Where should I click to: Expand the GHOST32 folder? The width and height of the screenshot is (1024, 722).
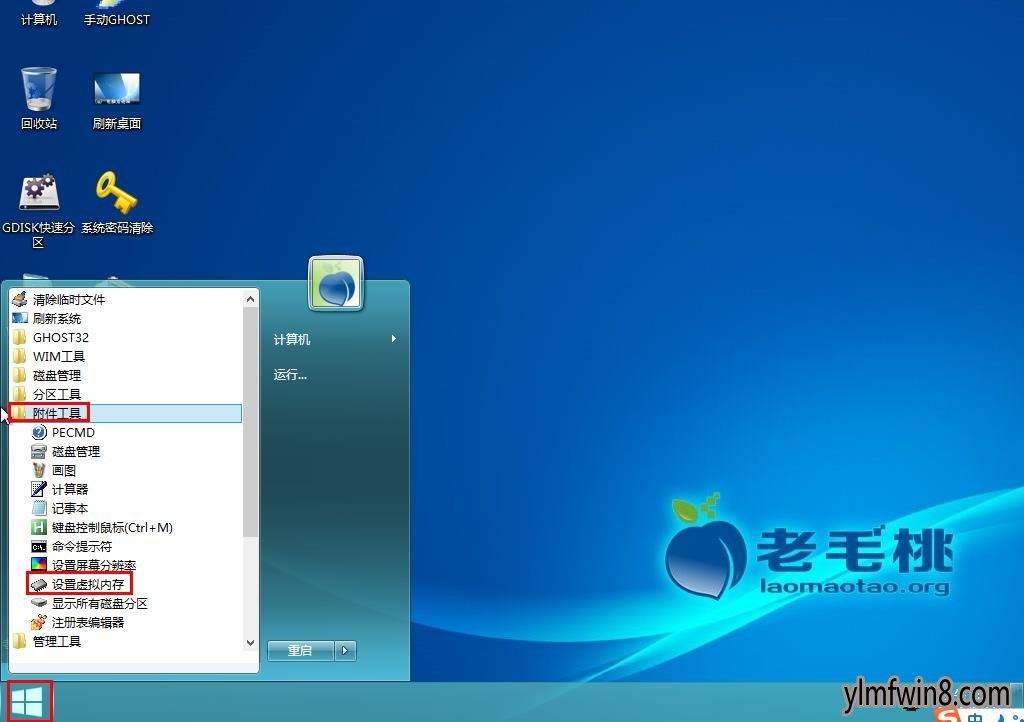point(60,338)
